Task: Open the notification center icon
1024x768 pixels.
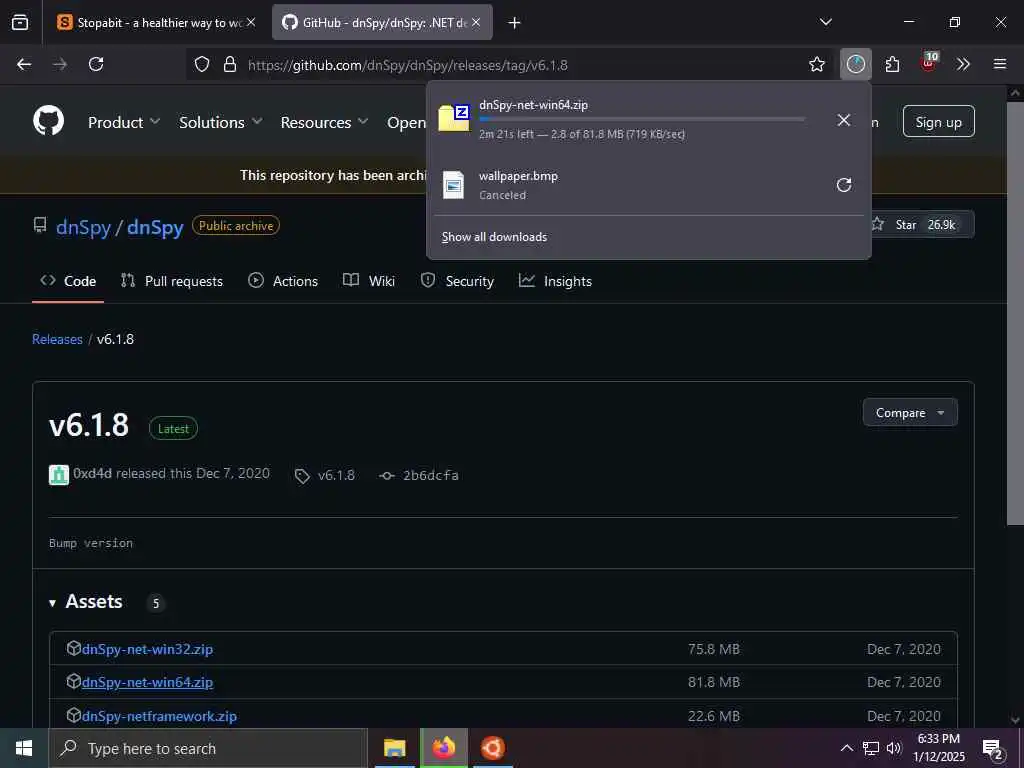Action: 993,749
